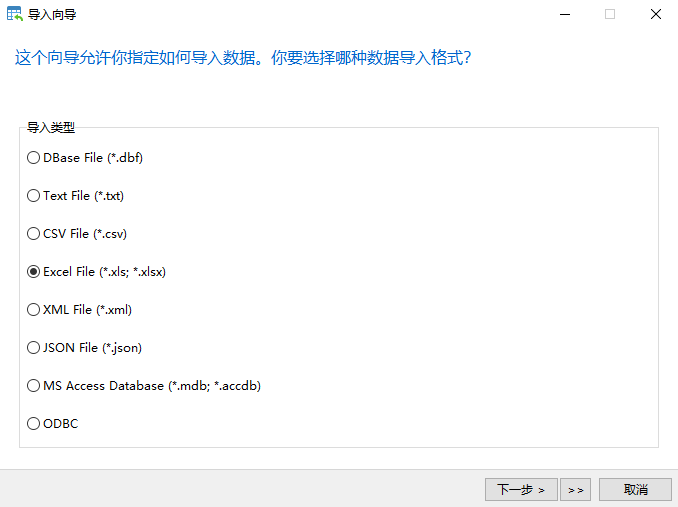Click the Import Wizard app icon in title bar
Screen dimensions: 678x507
point(15,14)
